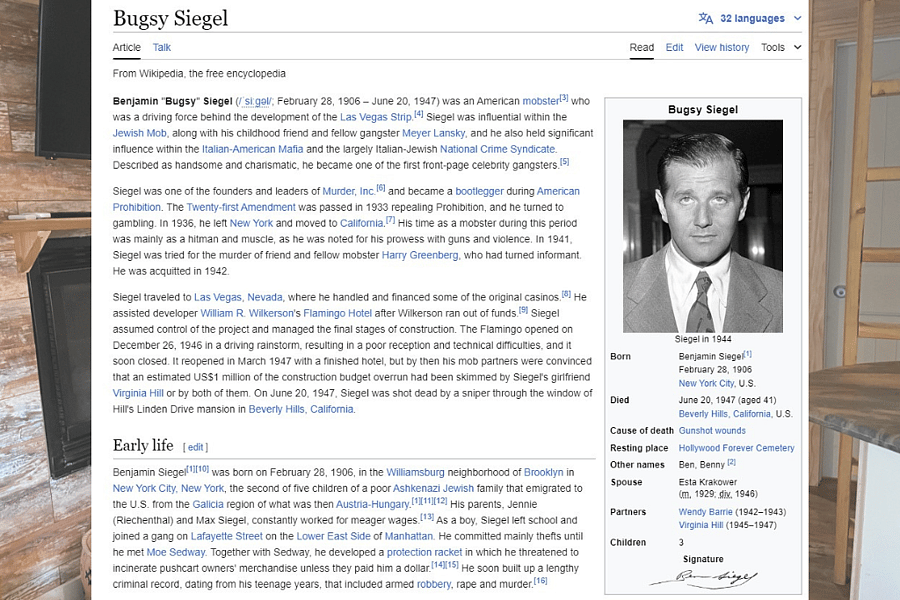Follow the William R. Wilkerson link
900x600 pixels.
pos(247,313)
